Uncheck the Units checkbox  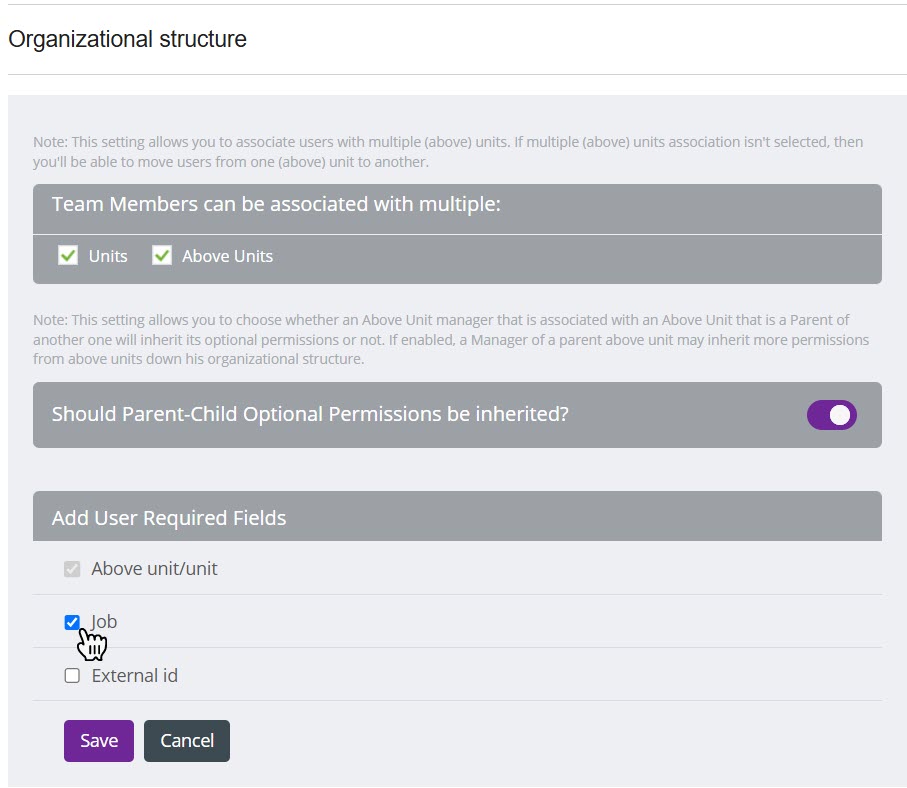[x=68, y=256]
